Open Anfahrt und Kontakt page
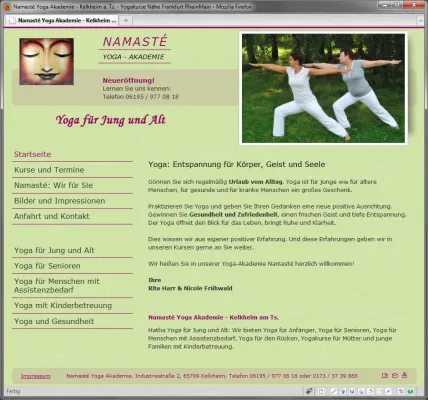This screenshot has width=428, height=400. click(52, 216)
